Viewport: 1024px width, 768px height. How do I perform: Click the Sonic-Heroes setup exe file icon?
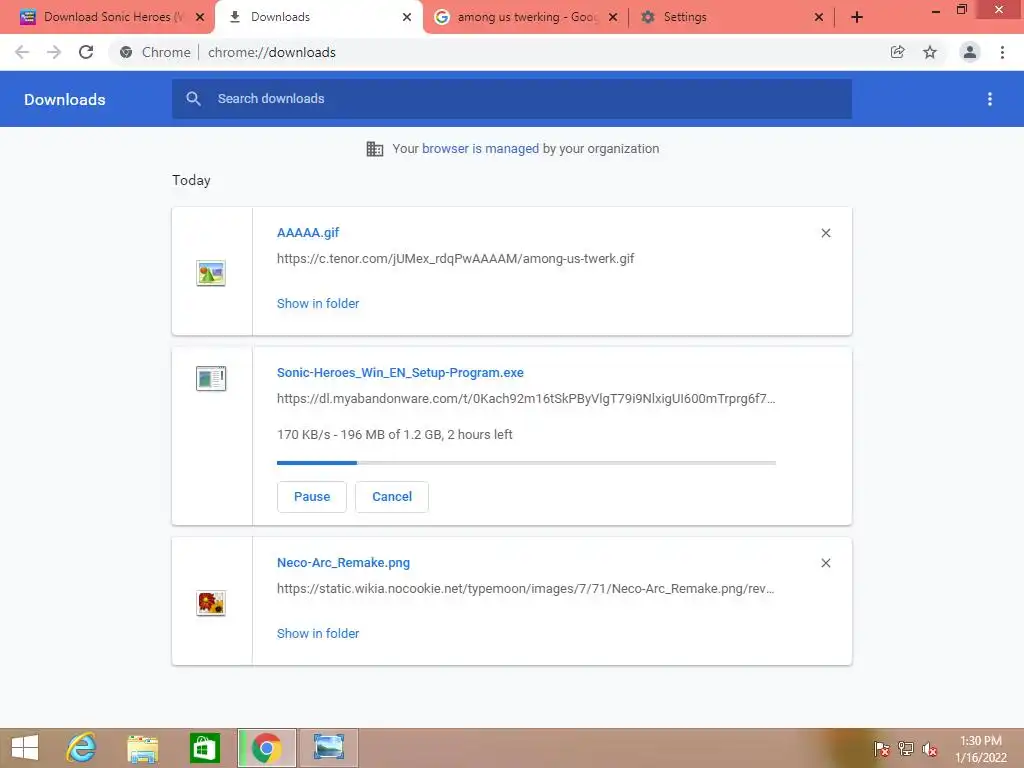click(x=211, y=378)
